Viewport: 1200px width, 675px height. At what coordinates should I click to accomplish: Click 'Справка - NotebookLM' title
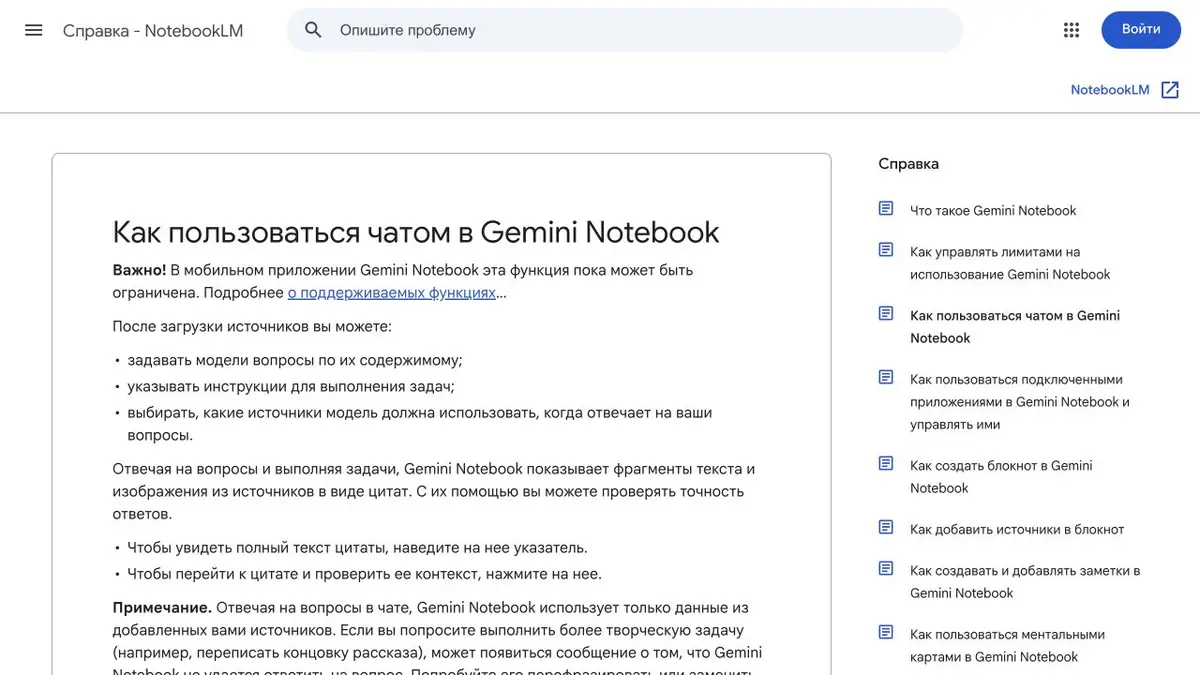point(153,30)
